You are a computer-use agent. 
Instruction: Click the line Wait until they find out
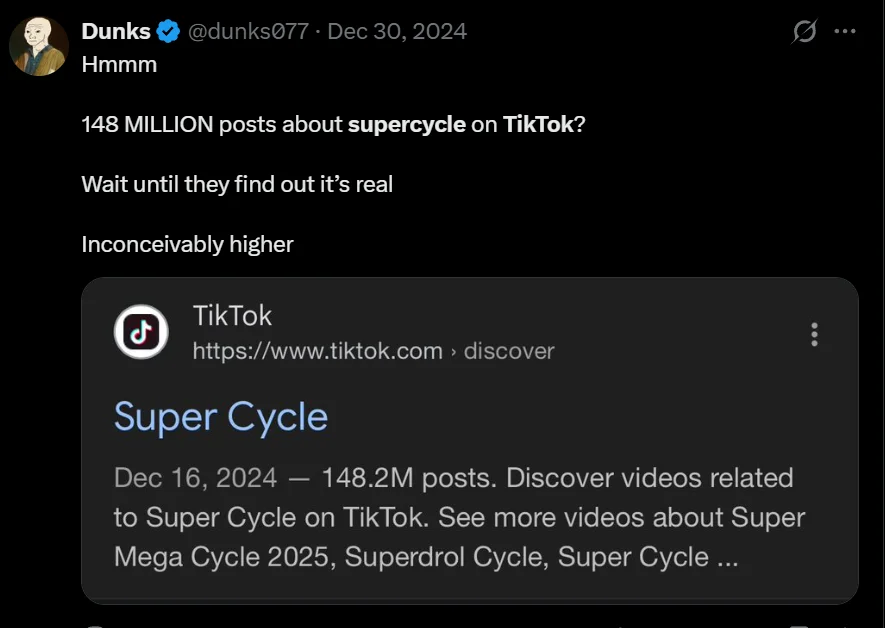click(x=236, y=184)
